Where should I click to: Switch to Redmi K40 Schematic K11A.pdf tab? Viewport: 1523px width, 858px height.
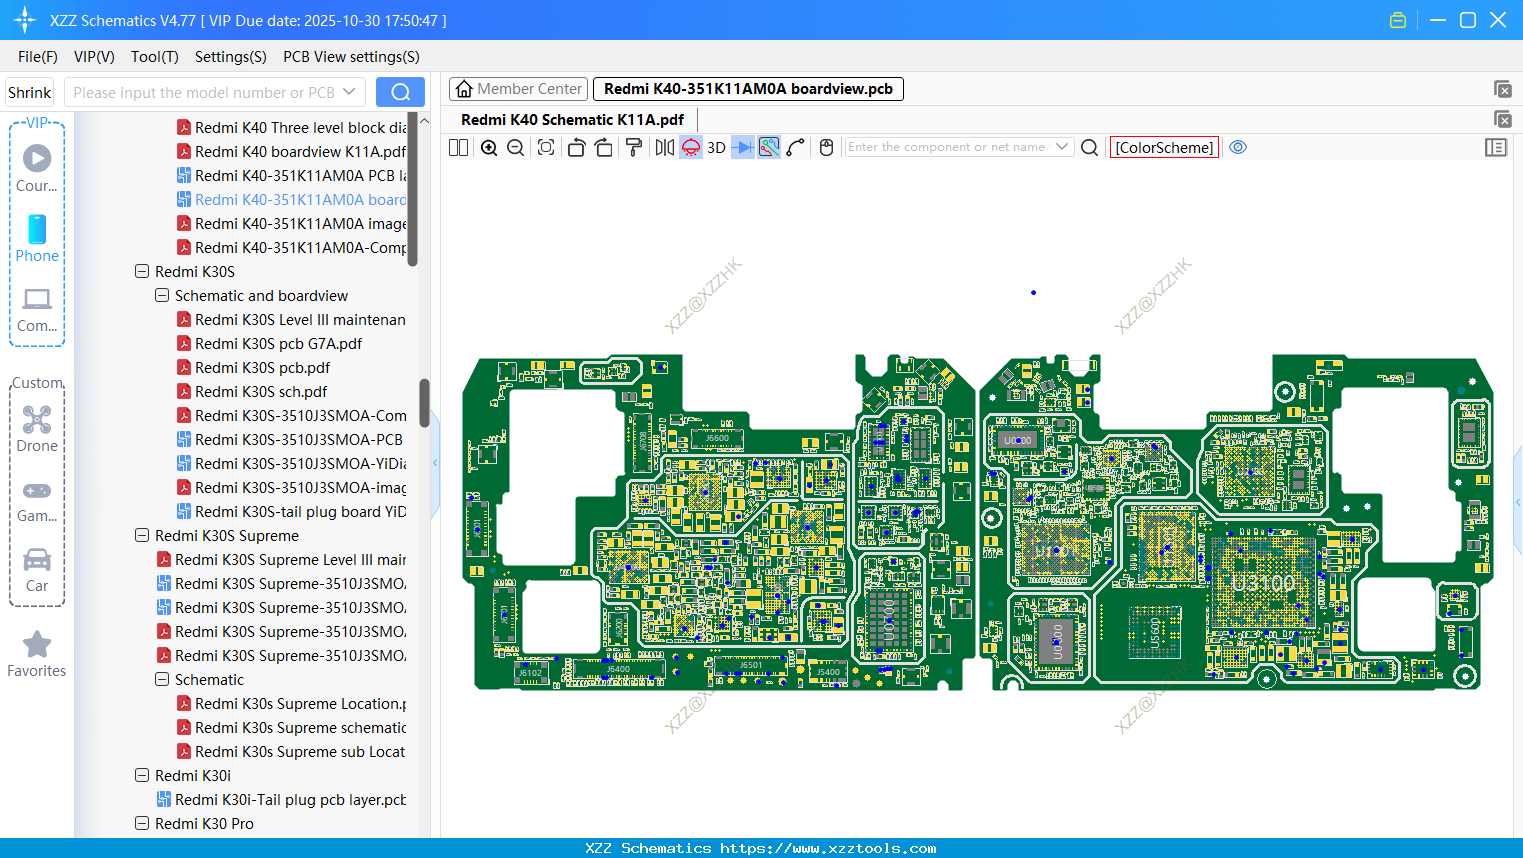572,119
